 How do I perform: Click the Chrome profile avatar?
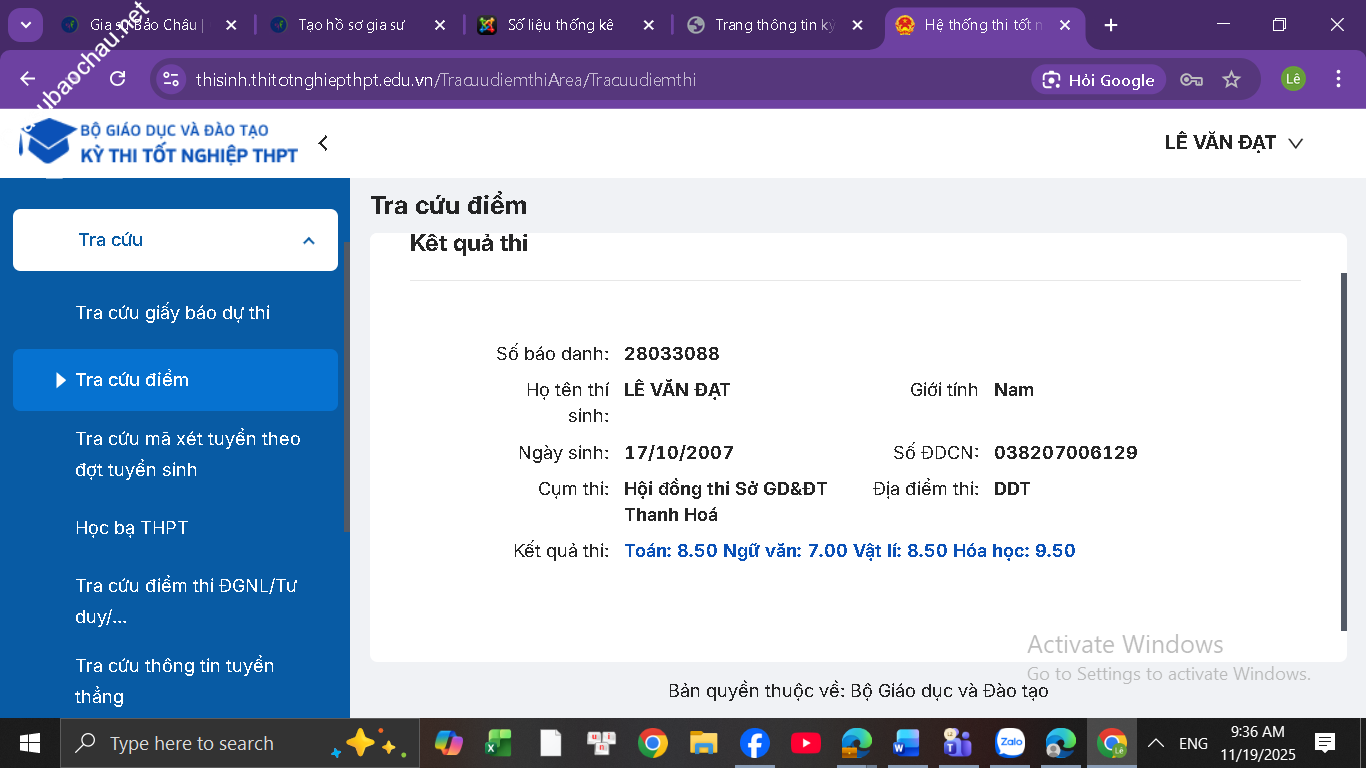[x=1293, y=79]
